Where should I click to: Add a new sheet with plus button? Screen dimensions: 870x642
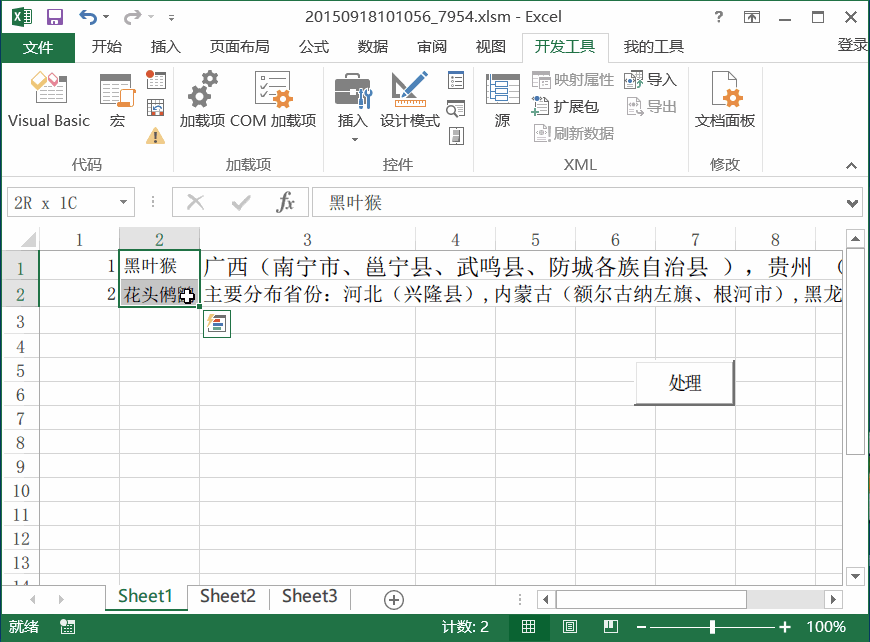[394, 599]
